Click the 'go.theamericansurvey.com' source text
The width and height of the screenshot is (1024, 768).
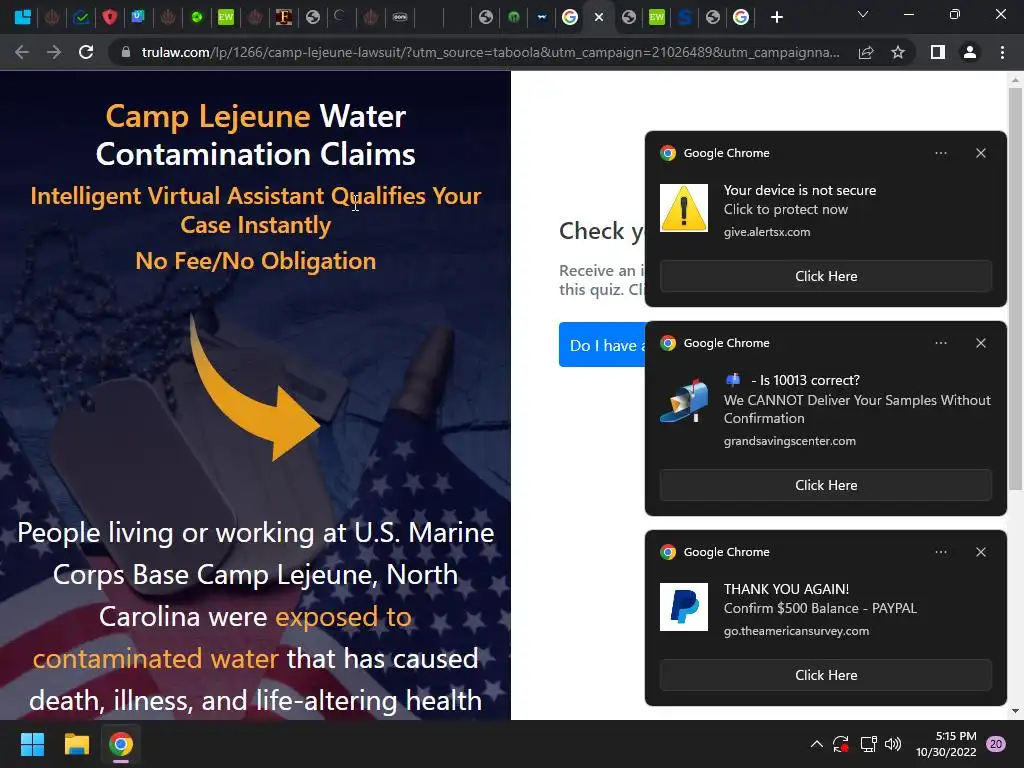(796, 631)
